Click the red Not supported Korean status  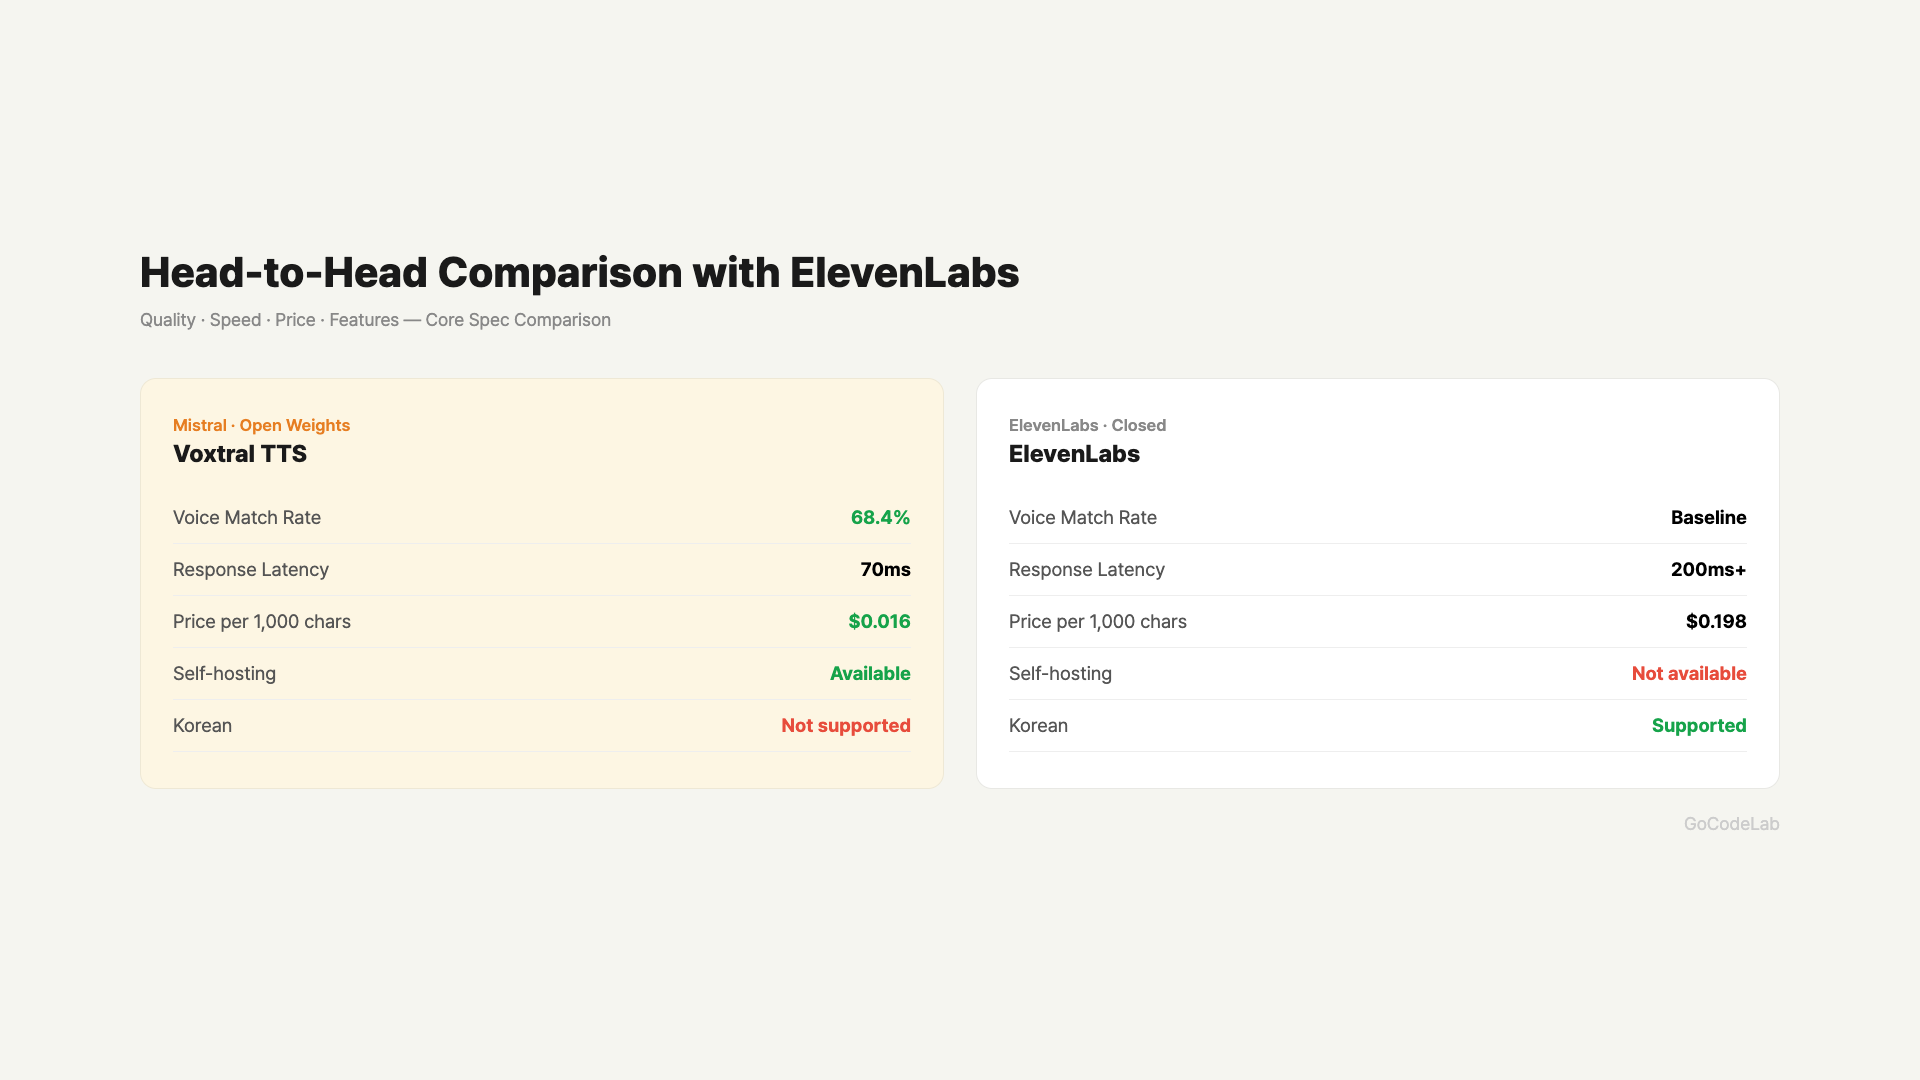tap(845, 726)
